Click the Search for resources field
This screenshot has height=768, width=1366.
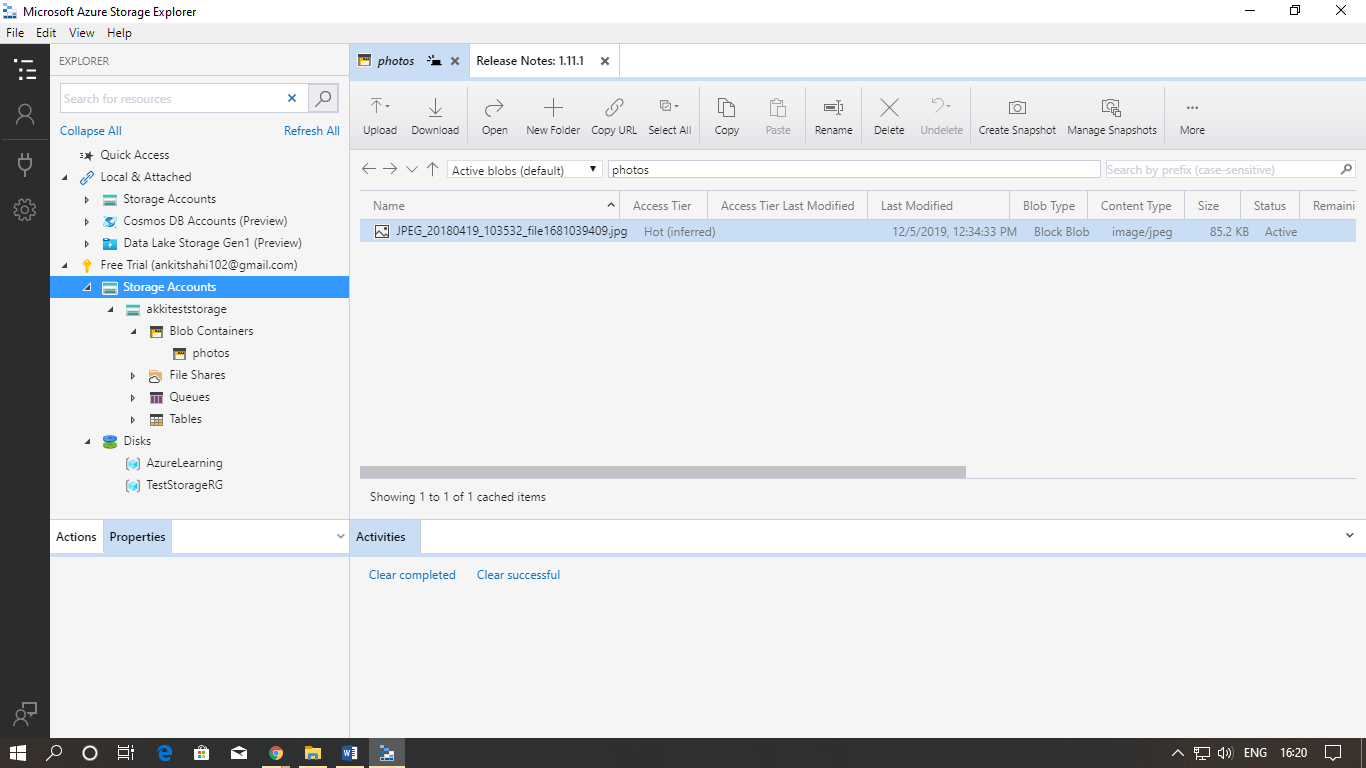point(172,98)
